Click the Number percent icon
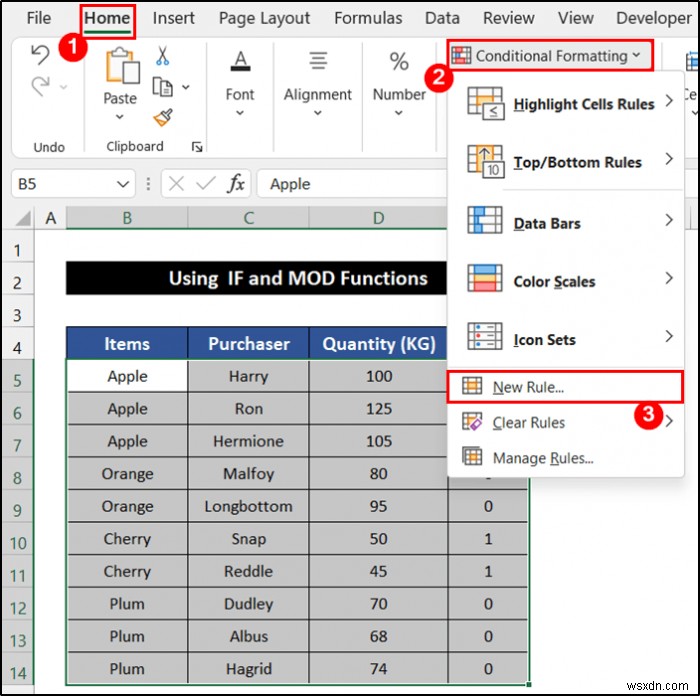The image size is (700, 696). click(x=399, y=61)
